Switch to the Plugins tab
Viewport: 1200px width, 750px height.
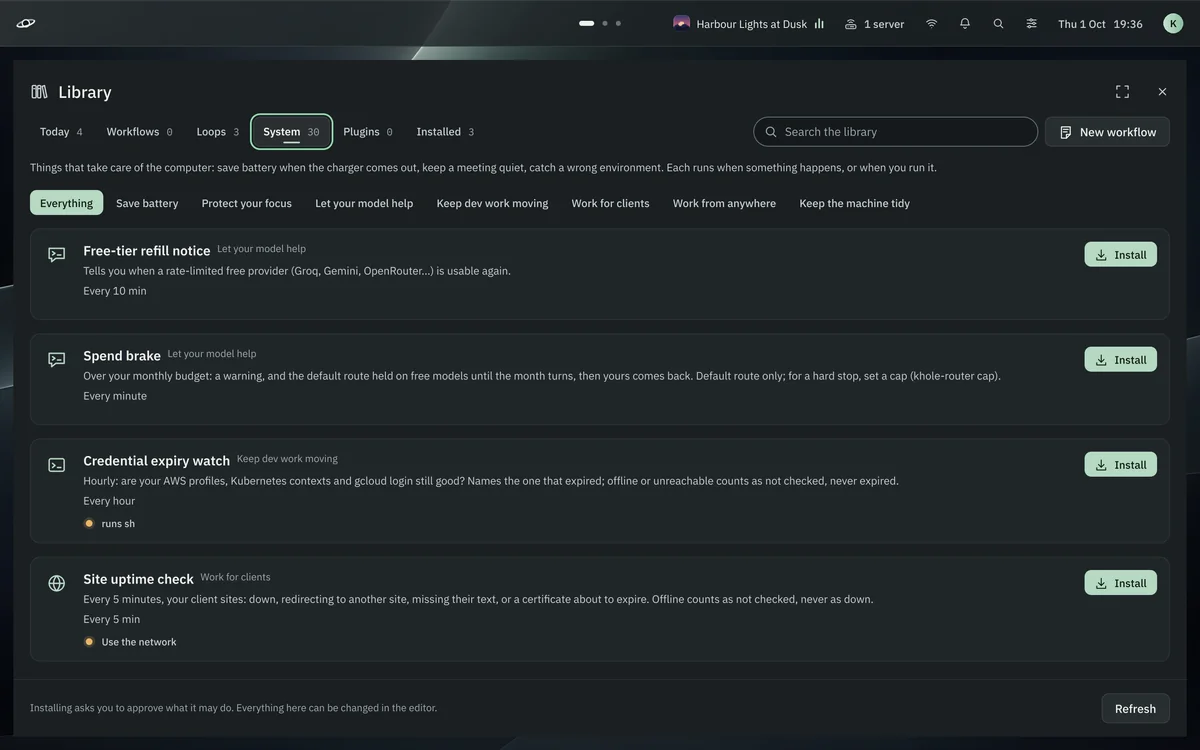(367, 131)
